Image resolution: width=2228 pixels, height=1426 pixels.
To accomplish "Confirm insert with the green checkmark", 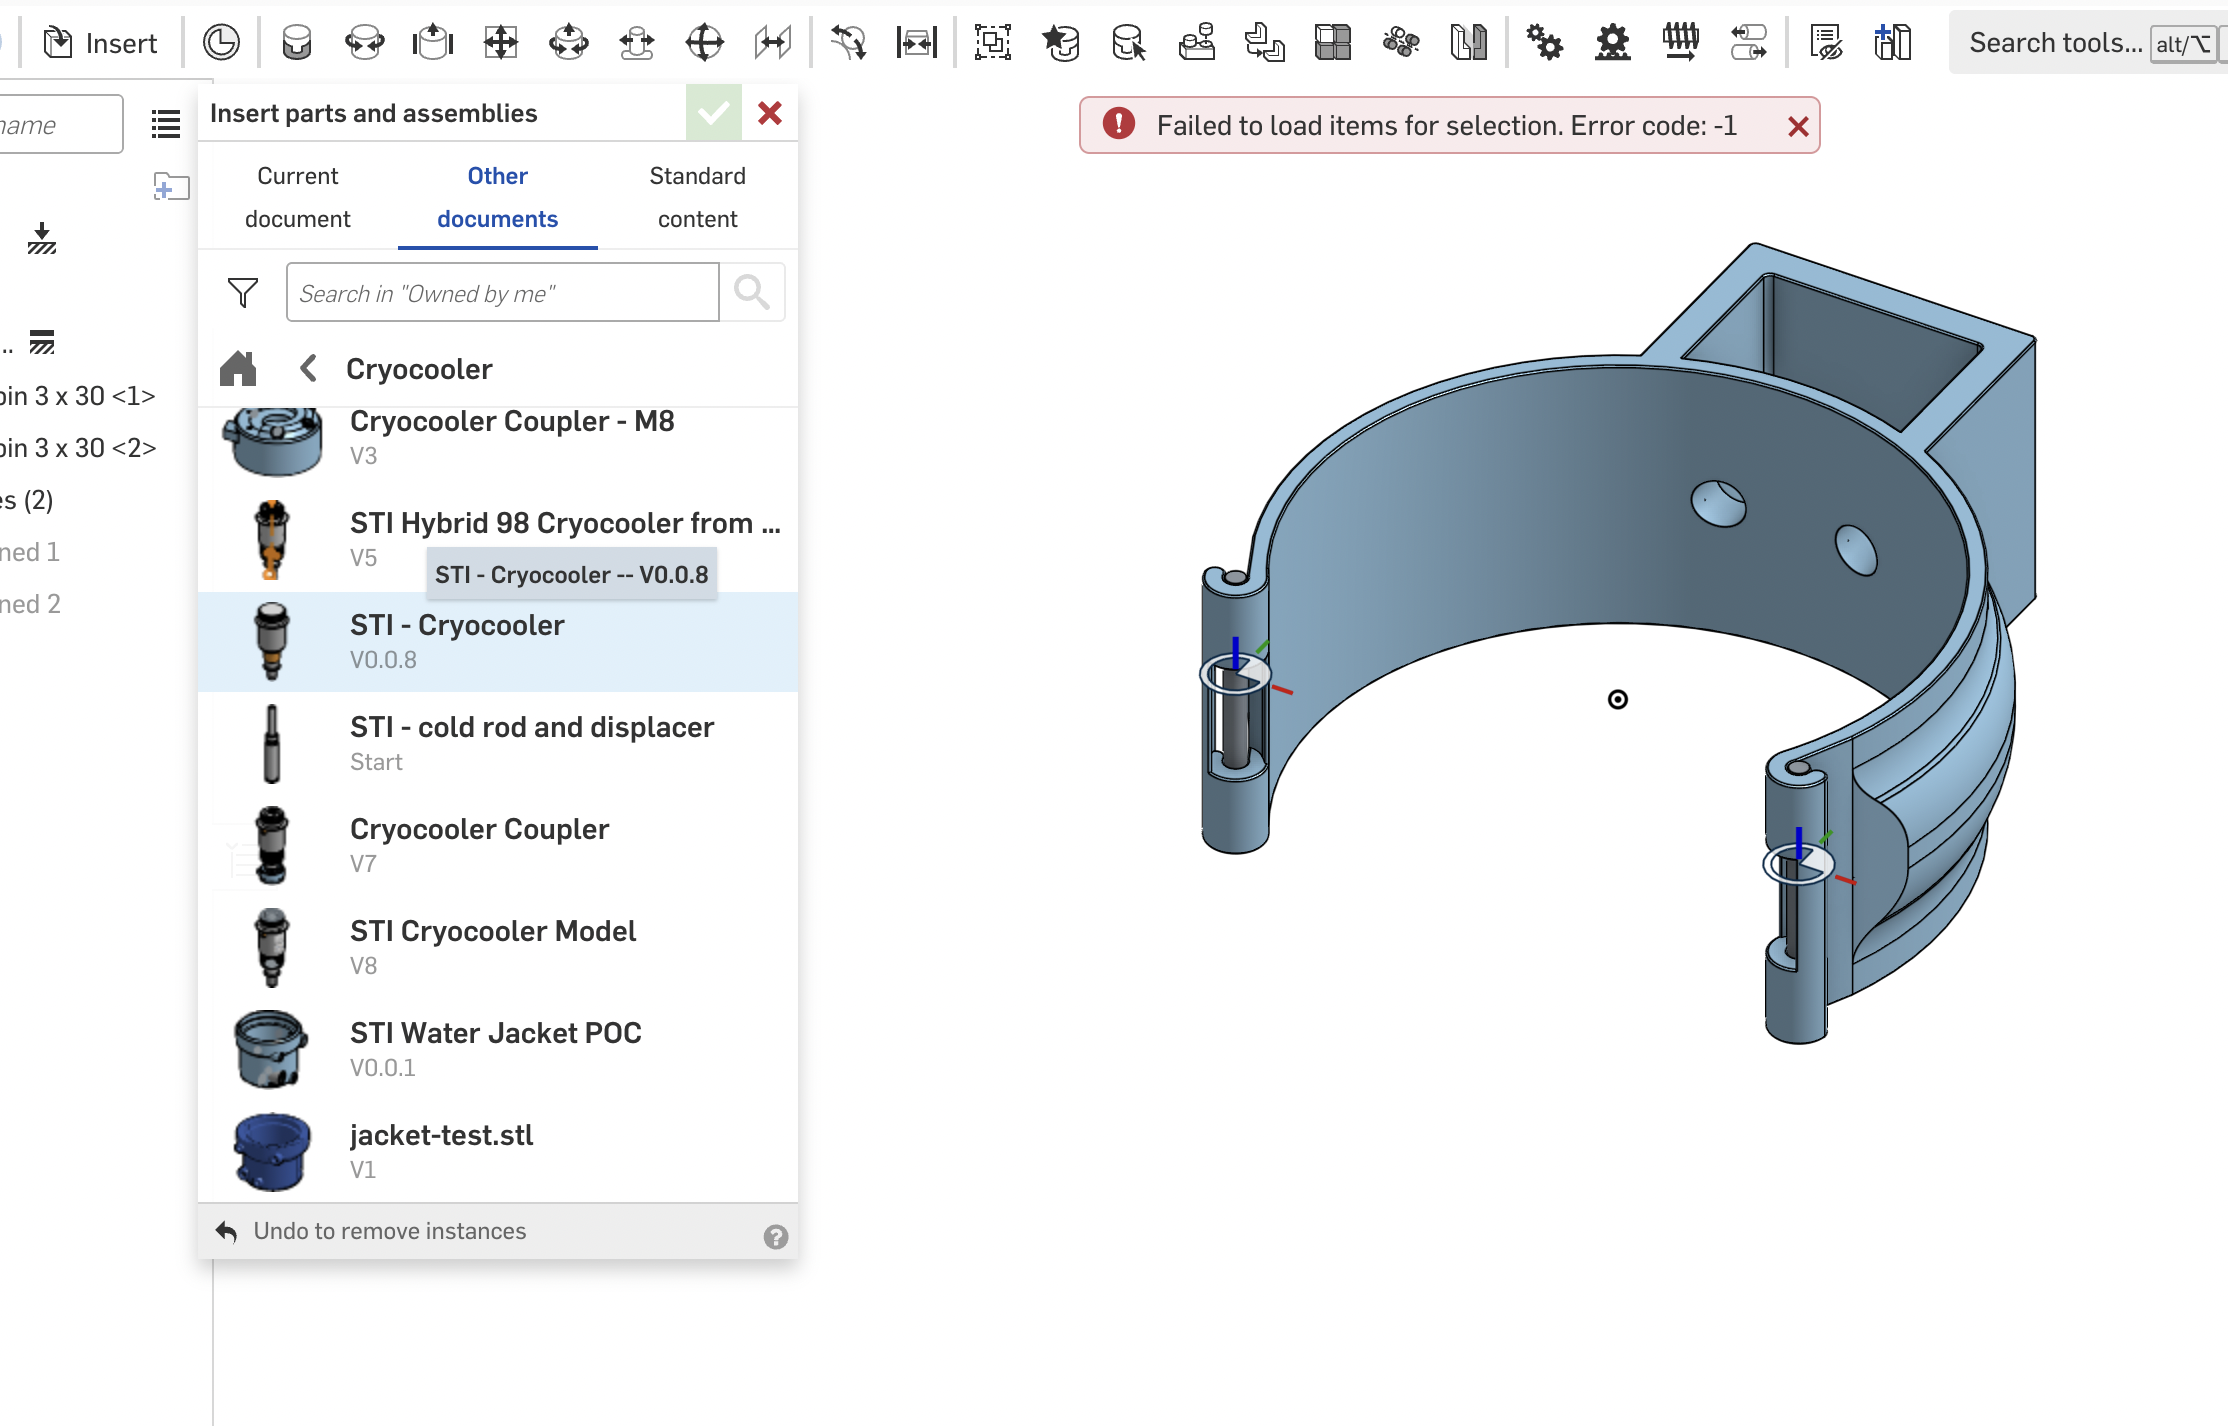I will (714, 113).
